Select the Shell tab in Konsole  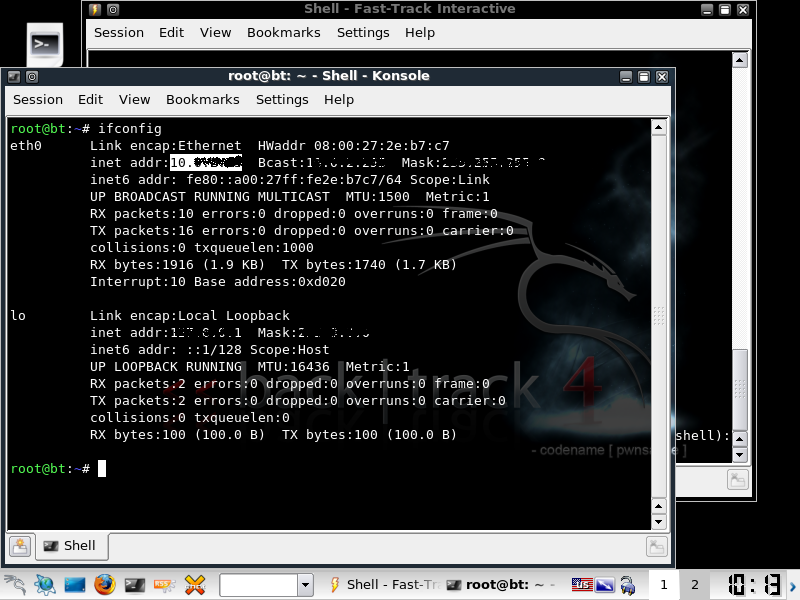click(71, 546)
